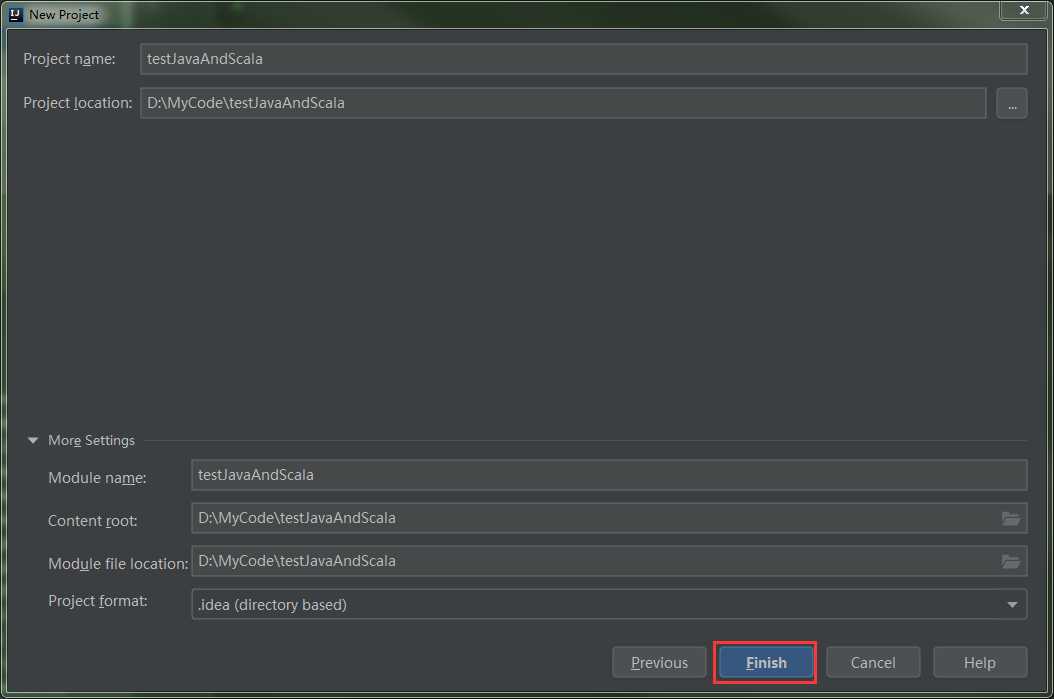1054x699 pixels.
Task: Click folder icon in Content root field
Action: pos(1010,518)
